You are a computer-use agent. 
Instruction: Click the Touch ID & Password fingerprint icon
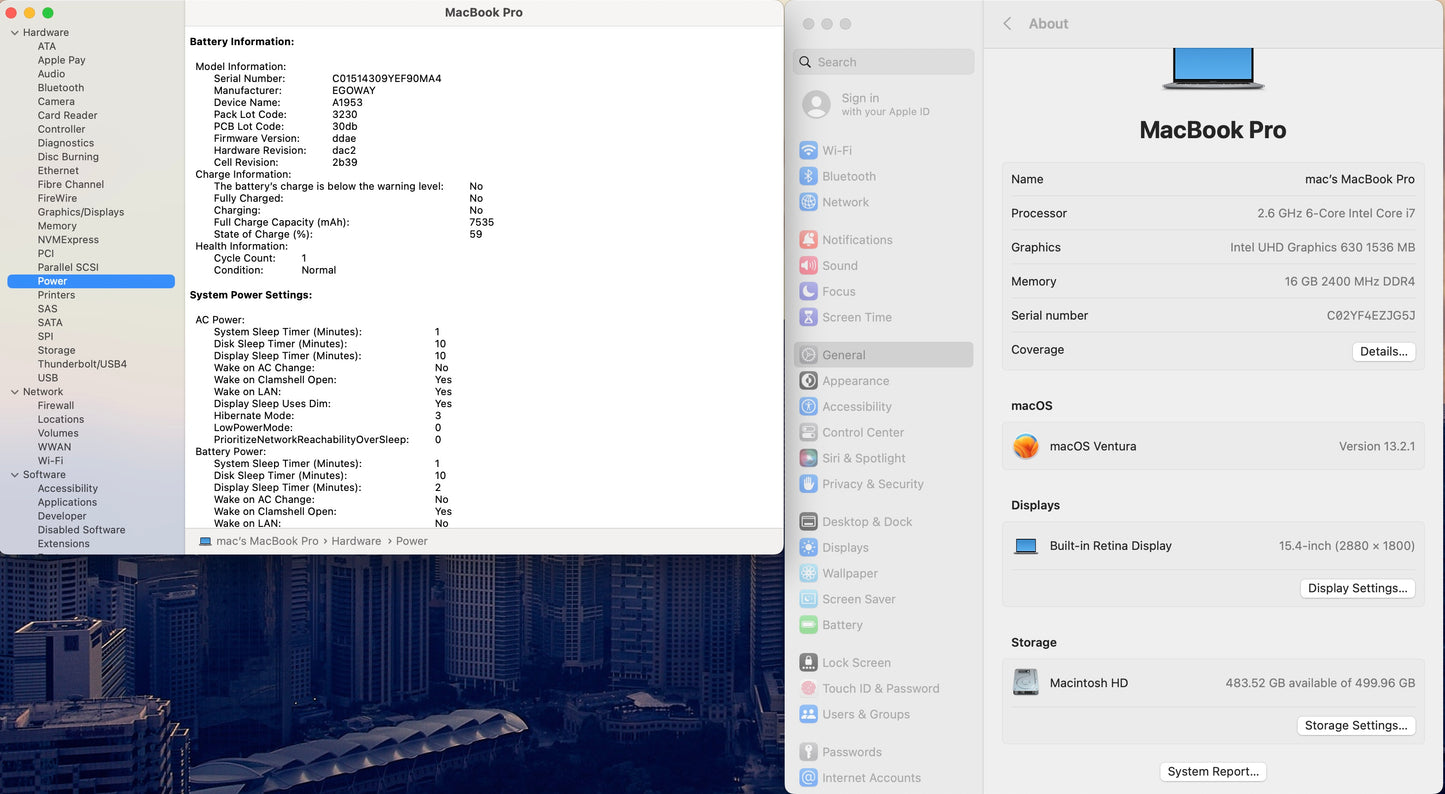pyautogui.click(x=808, y=688)
